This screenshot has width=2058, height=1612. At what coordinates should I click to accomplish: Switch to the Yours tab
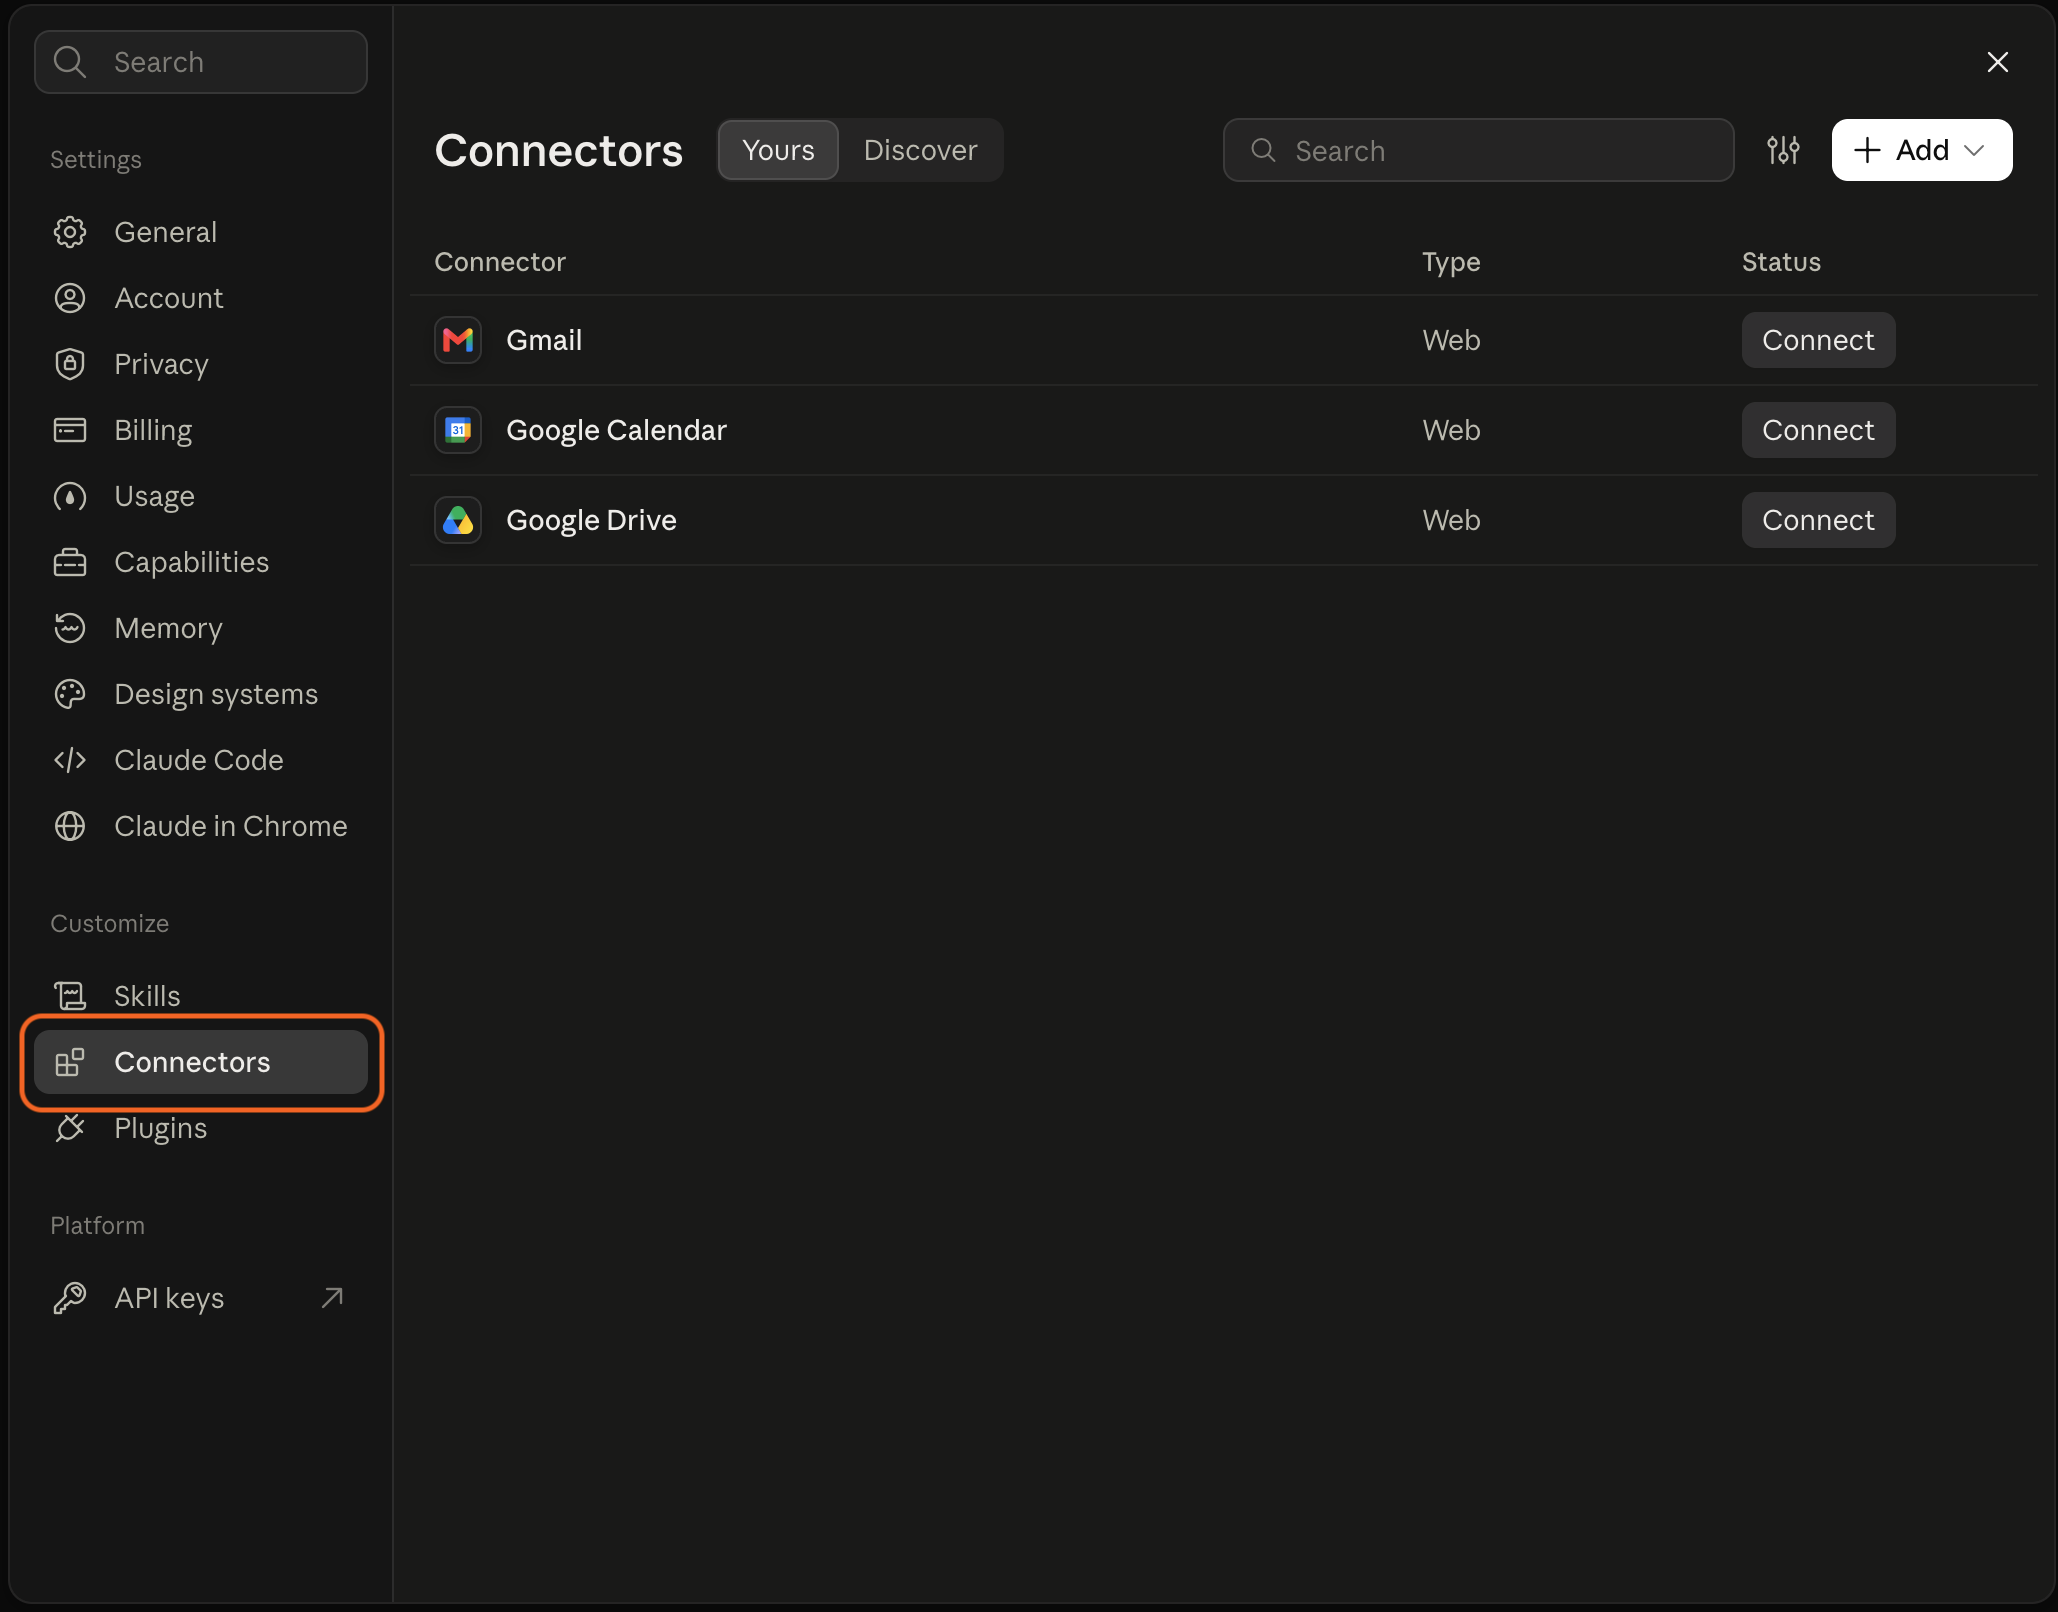pyautogui.click(x=778, y=150)
